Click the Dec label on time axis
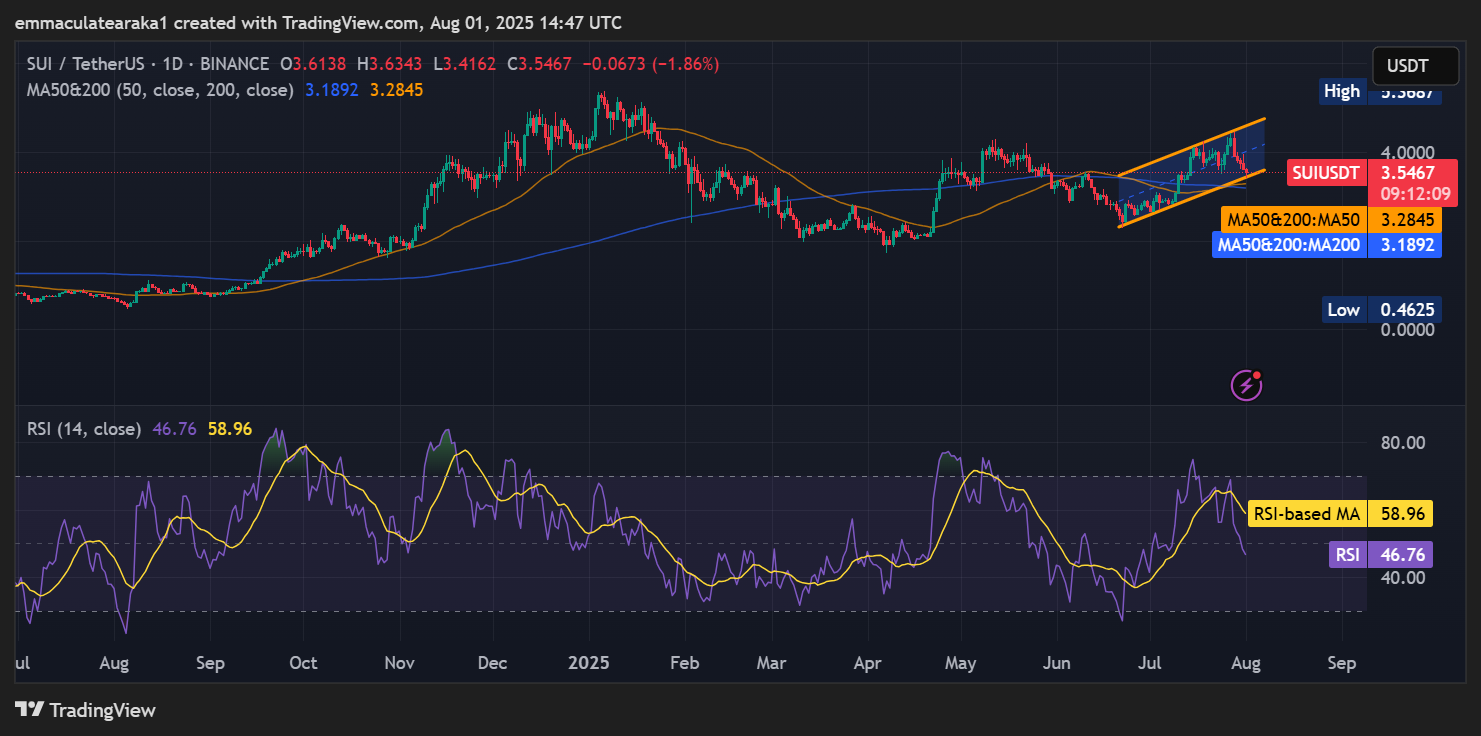 493,663
